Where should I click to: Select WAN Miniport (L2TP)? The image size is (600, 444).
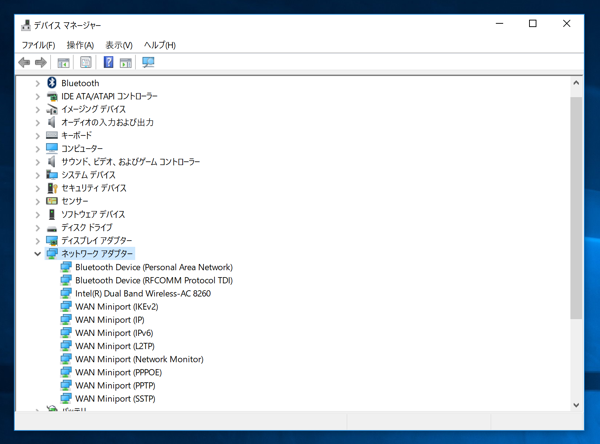tap(115, 346)
